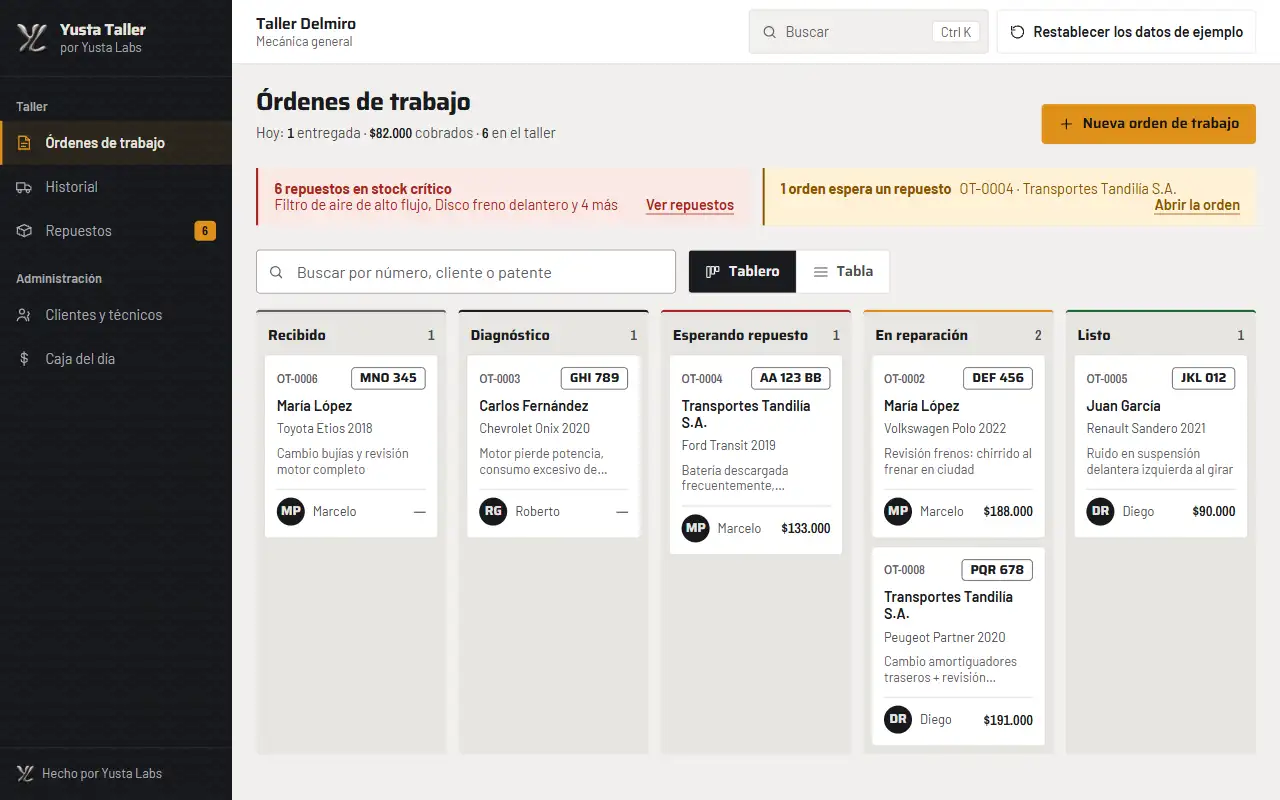Click the plus icon on Nueva orden

click(1067, 124)
